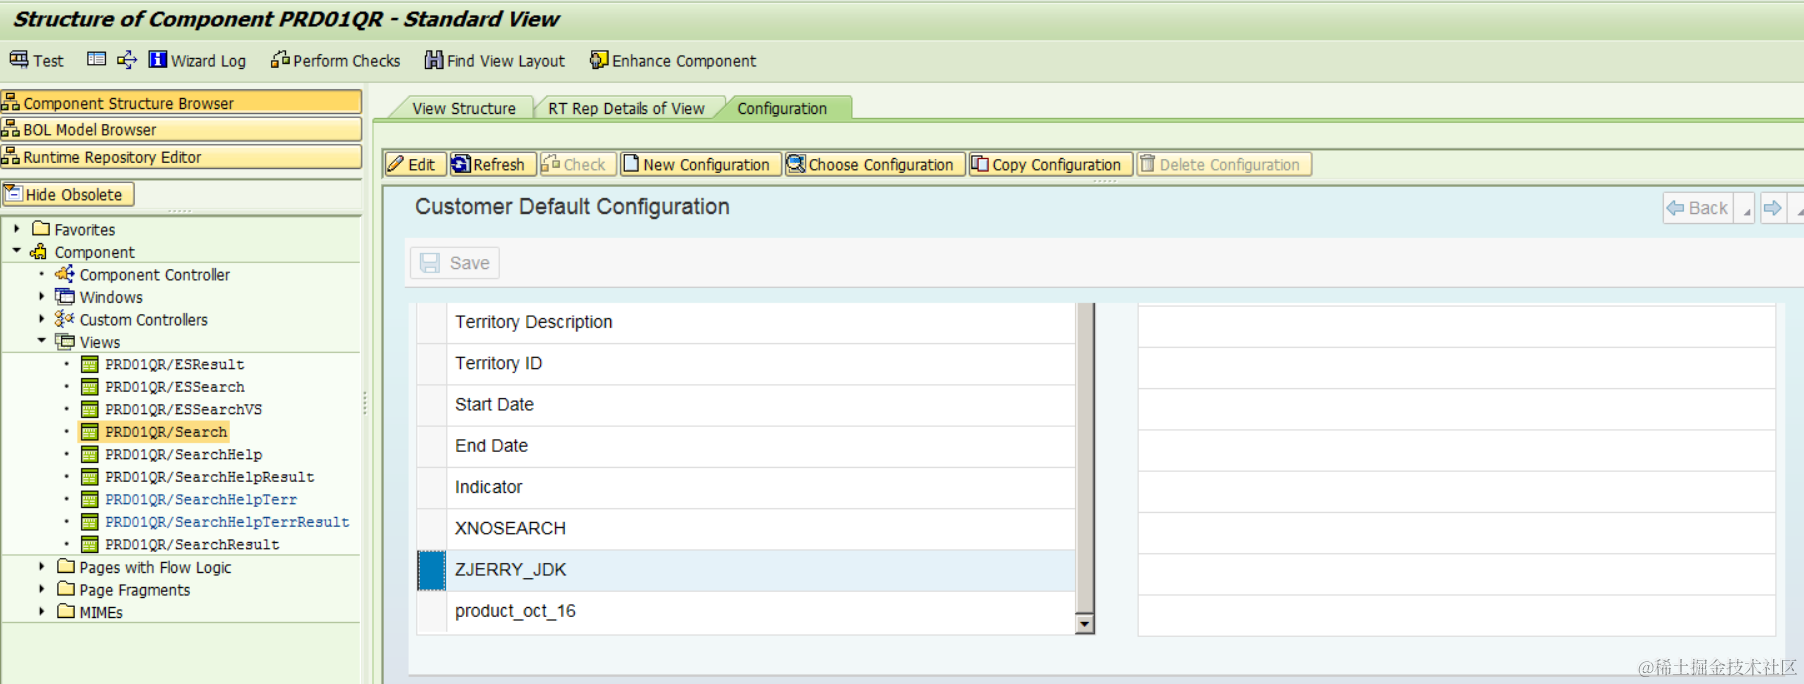Open view PRD01QR/SearchHelpResult
Viewport: 1804px width, 684px height.
tap(210, 477)
